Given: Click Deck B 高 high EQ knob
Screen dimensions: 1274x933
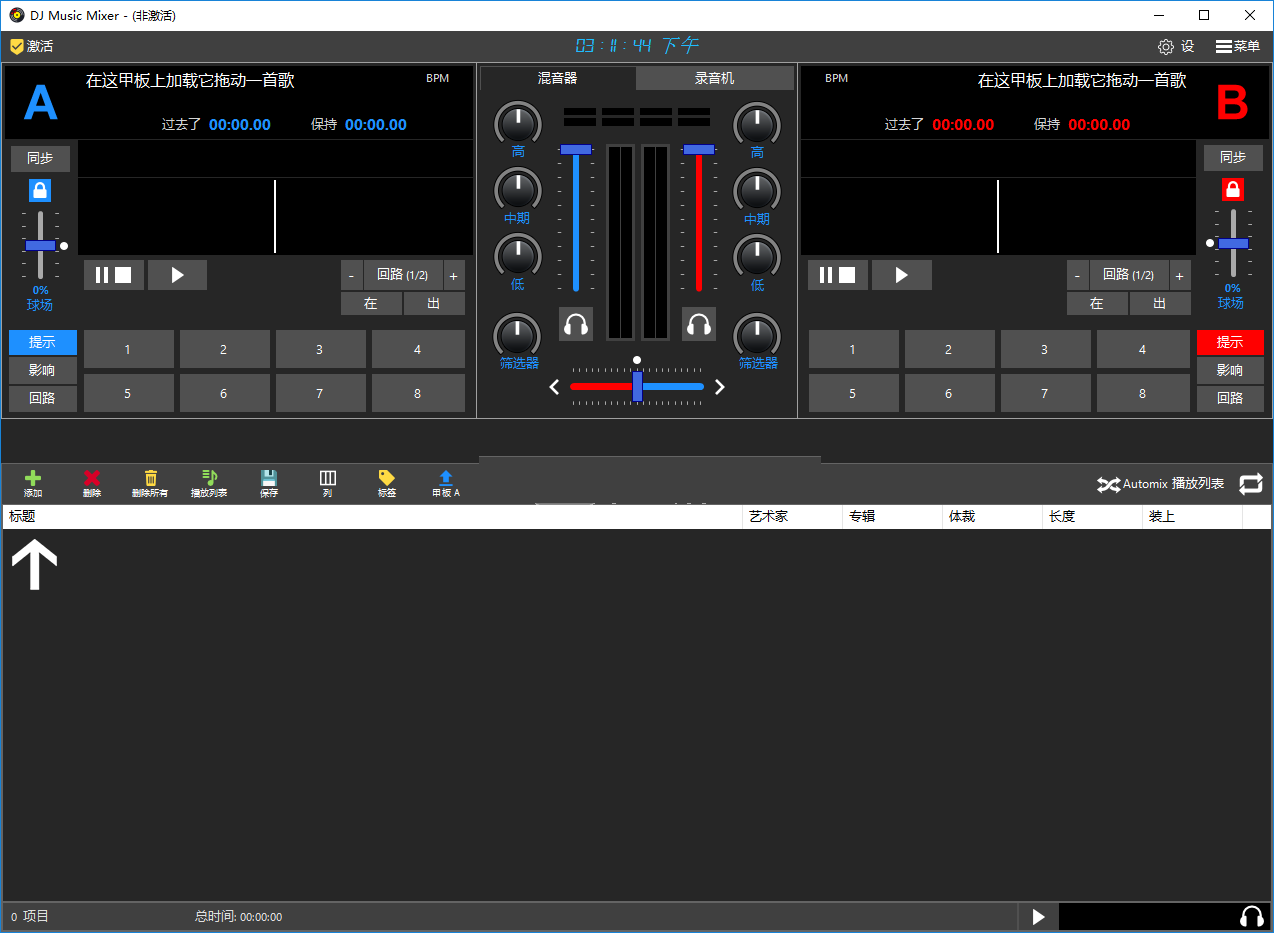Looking at the screenshot, I should pos(757,124).
